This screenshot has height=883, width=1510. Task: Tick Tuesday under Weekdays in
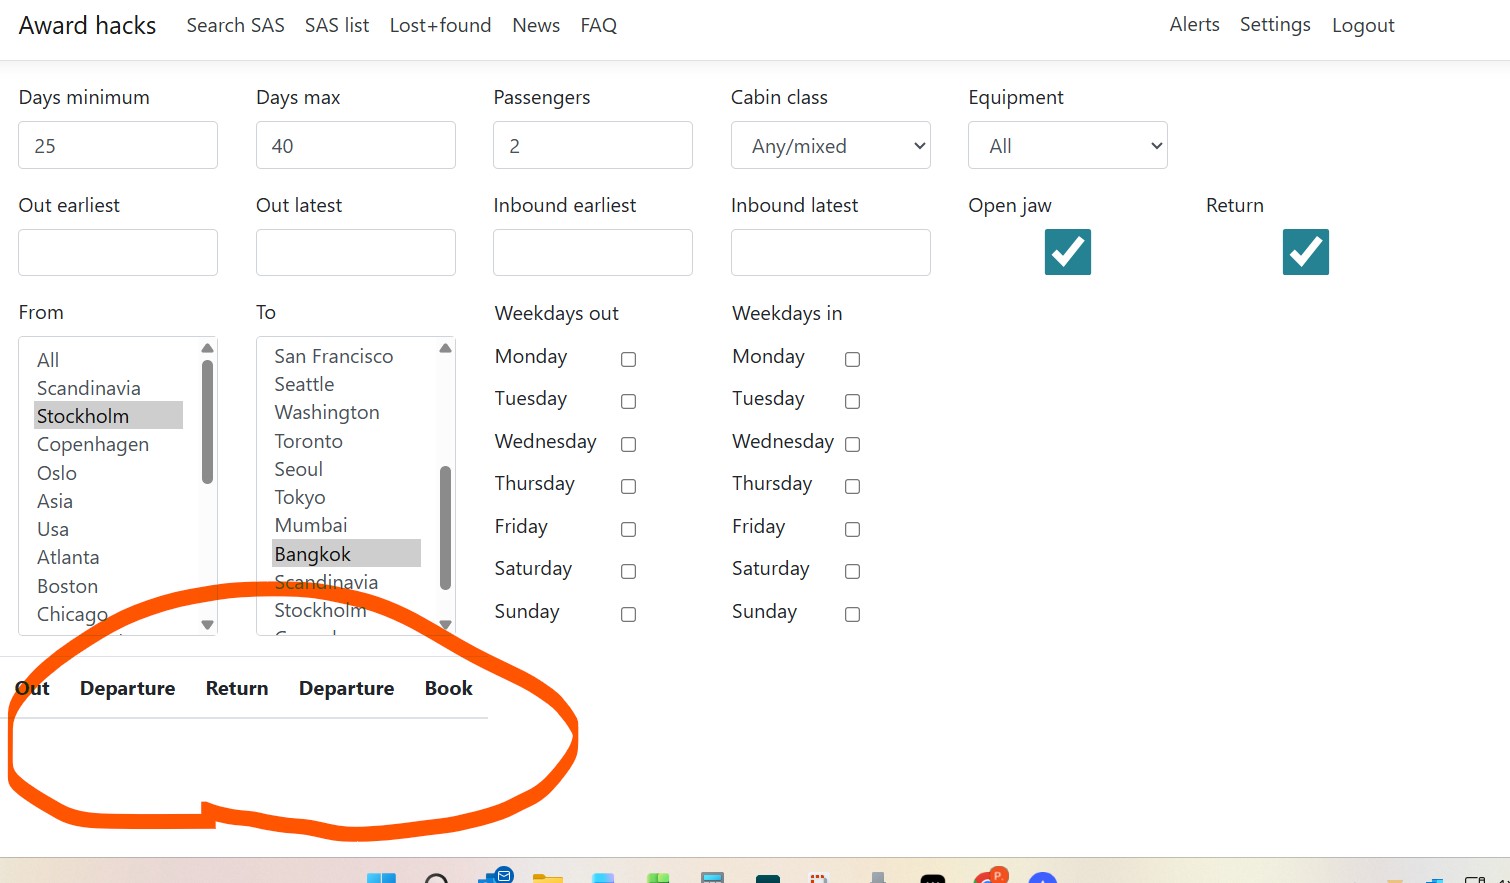pyautogui.click(x=852, y=401)
